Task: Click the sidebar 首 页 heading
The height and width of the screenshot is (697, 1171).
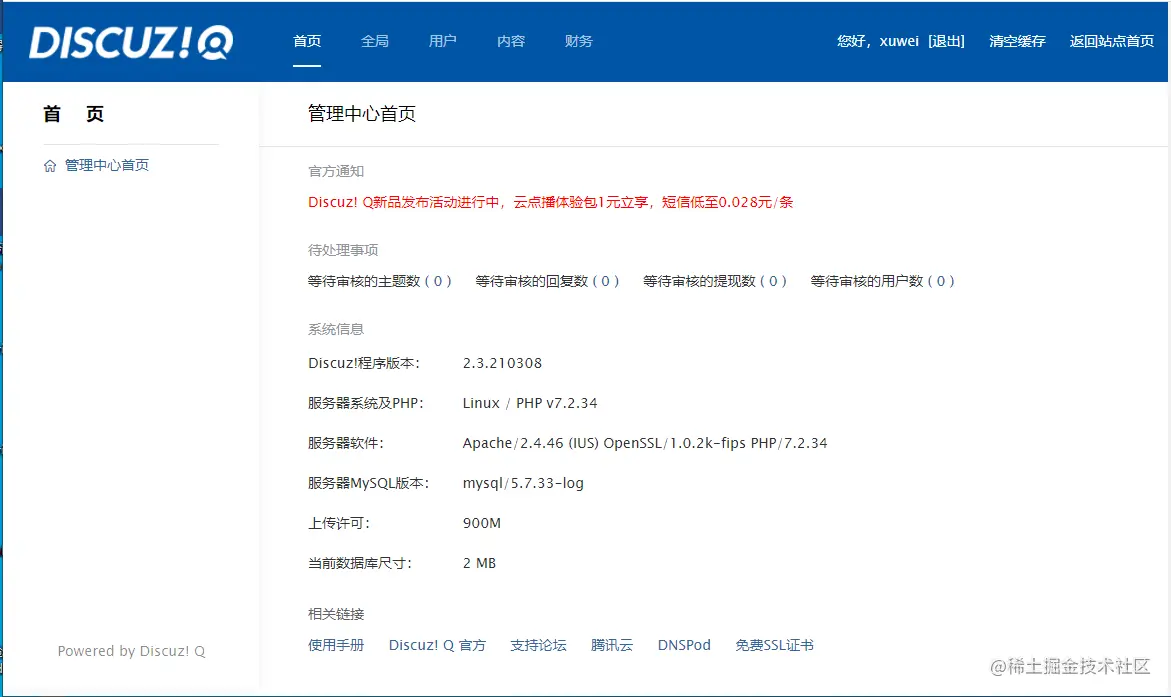Action: click(x=73, y=114)
